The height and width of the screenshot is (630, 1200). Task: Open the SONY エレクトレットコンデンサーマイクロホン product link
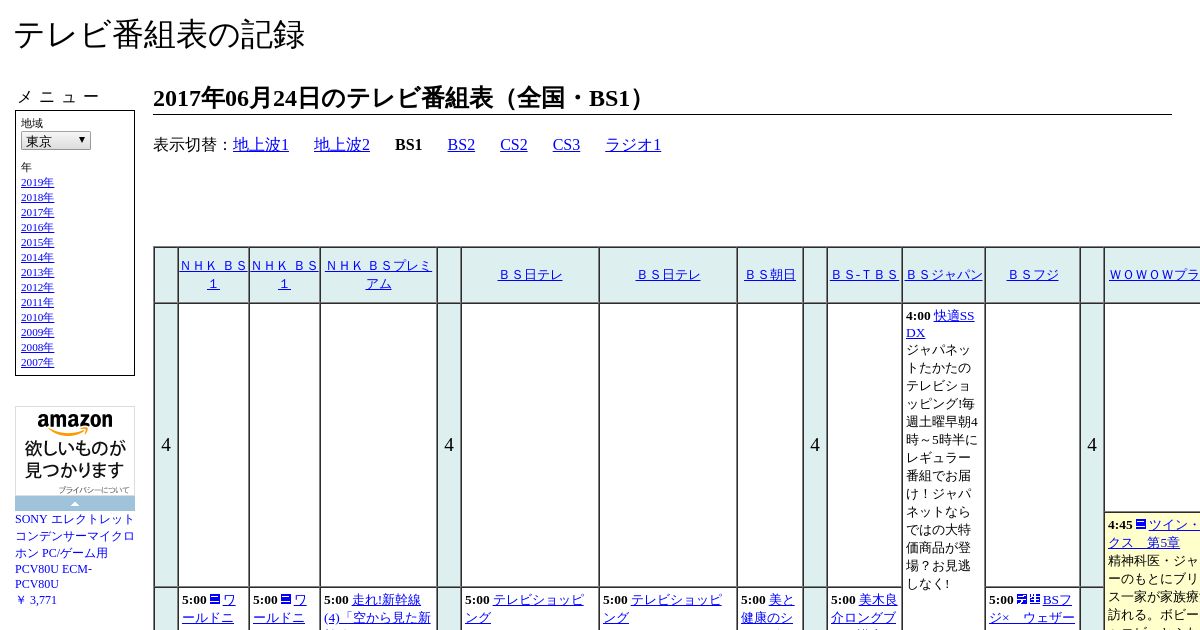pos(75,552)
